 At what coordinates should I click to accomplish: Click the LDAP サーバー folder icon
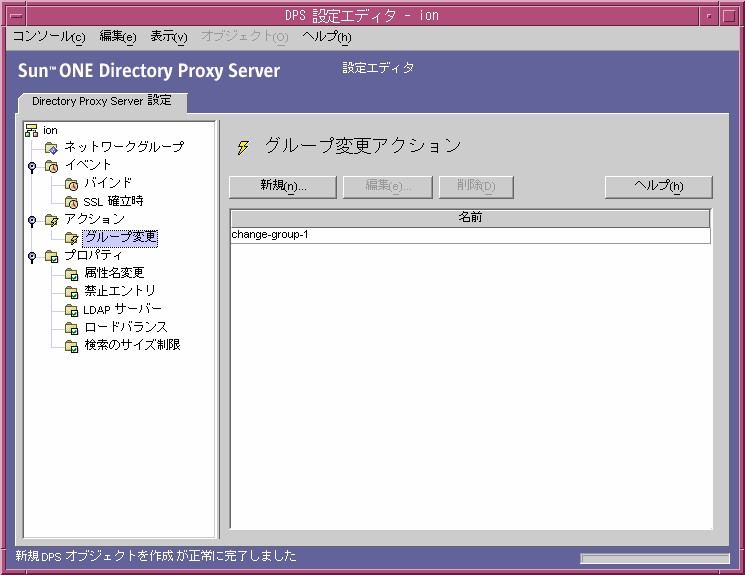tap(71, 310)
